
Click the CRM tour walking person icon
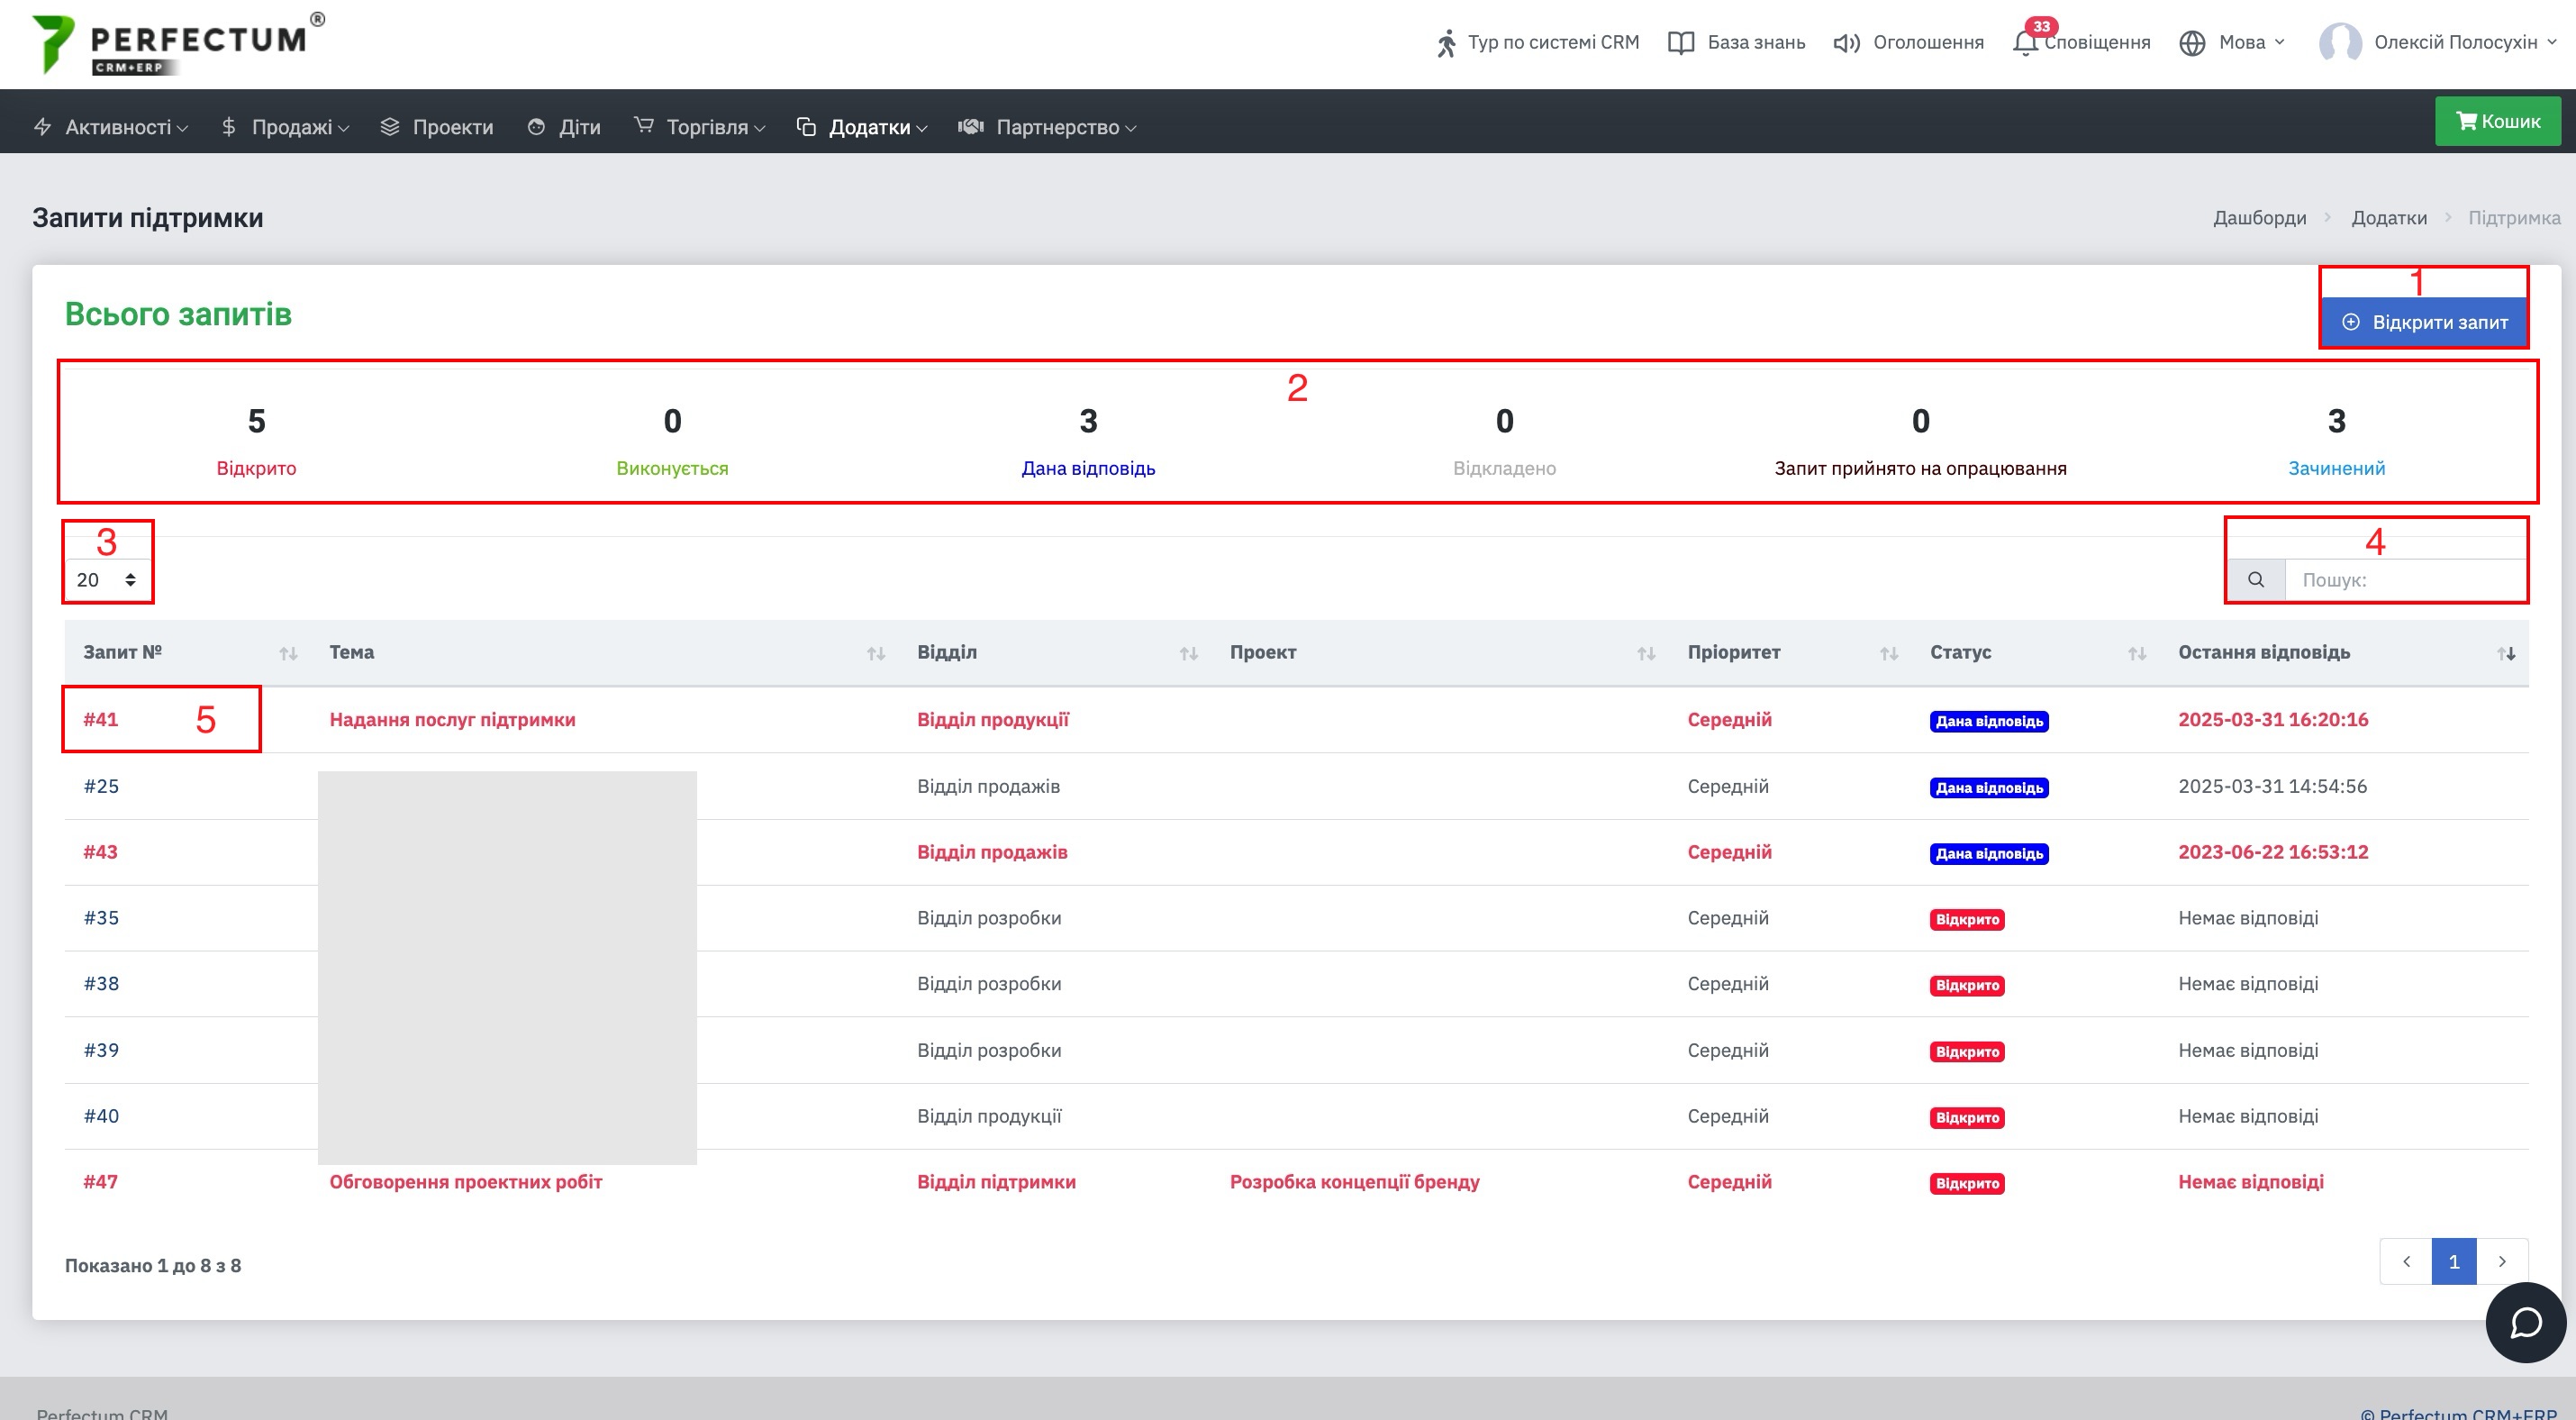click(x=1446, y=43)
